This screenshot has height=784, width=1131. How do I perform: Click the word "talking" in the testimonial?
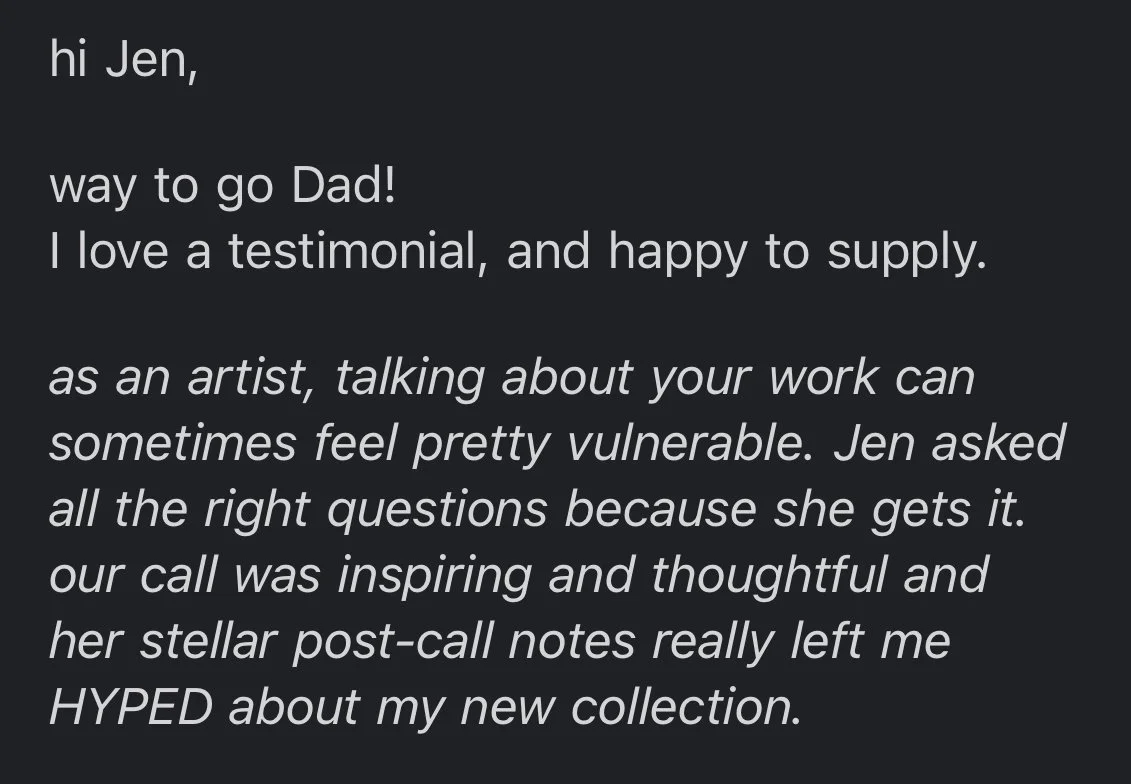click(410, 379)
